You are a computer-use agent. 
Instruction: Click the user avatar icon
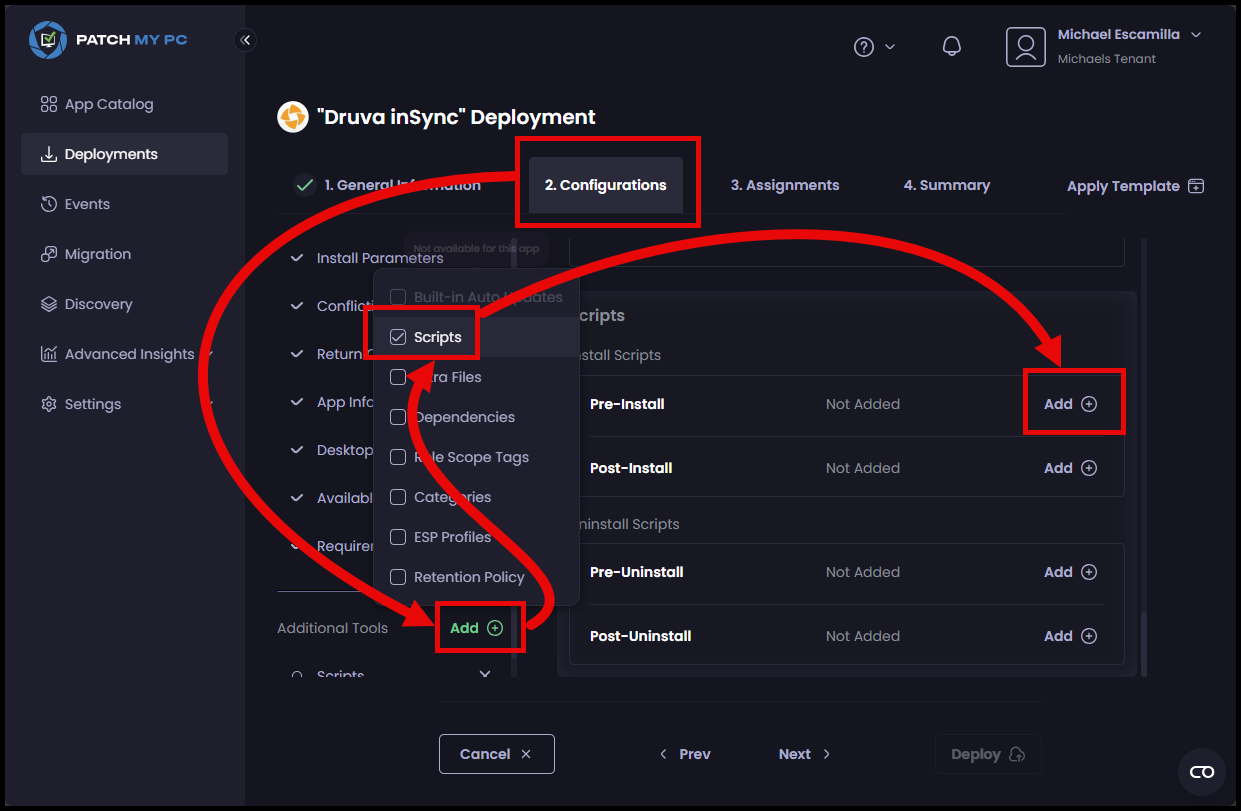point(1025,47)
